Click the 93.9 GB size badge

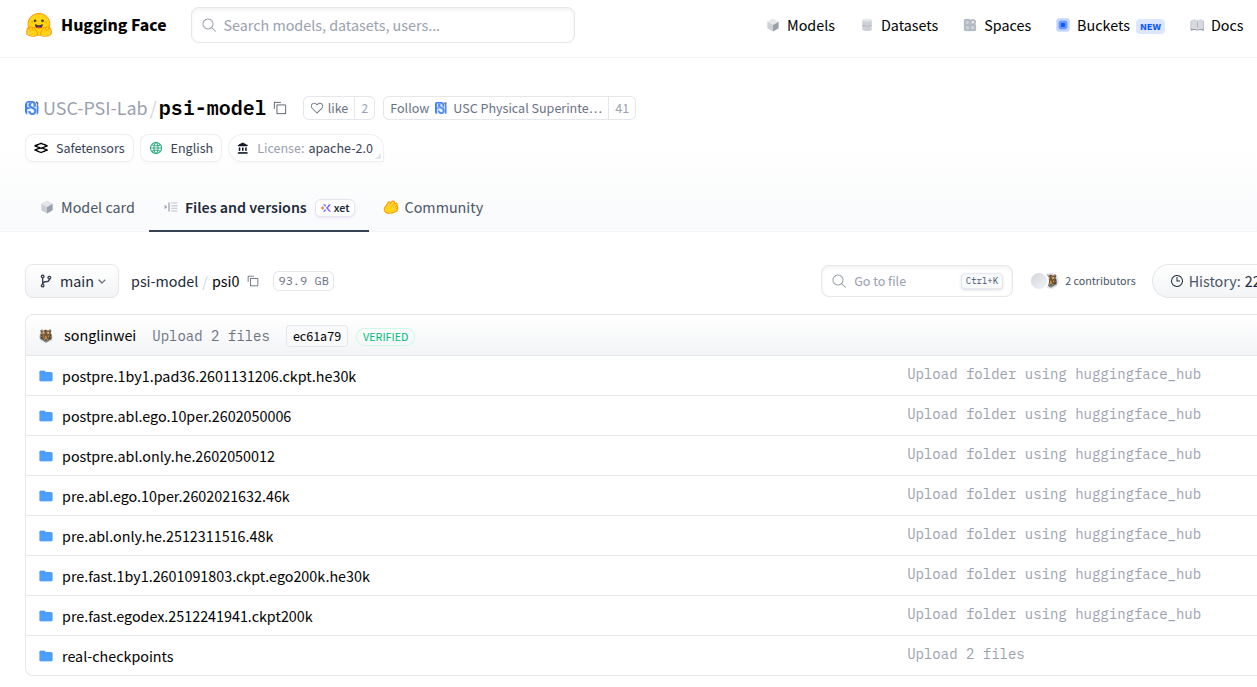coord(303,281)
